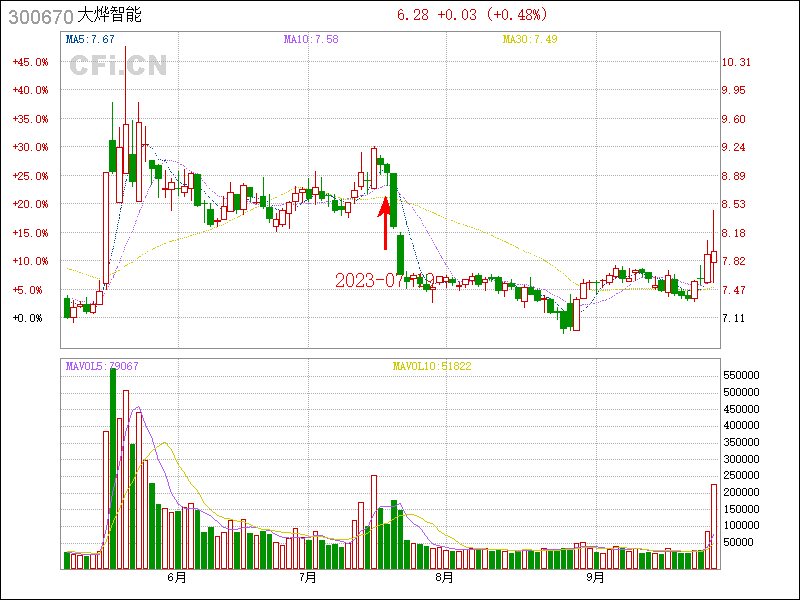Viewport: 800px width, 600px height.
Task: Jump to the 8月 date axis marker
Action: click(445, 577)
